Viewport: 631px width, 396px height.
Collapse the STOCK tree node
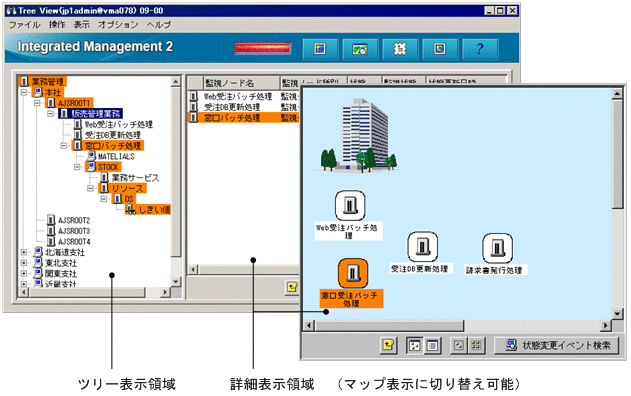(x=77, y=167)
